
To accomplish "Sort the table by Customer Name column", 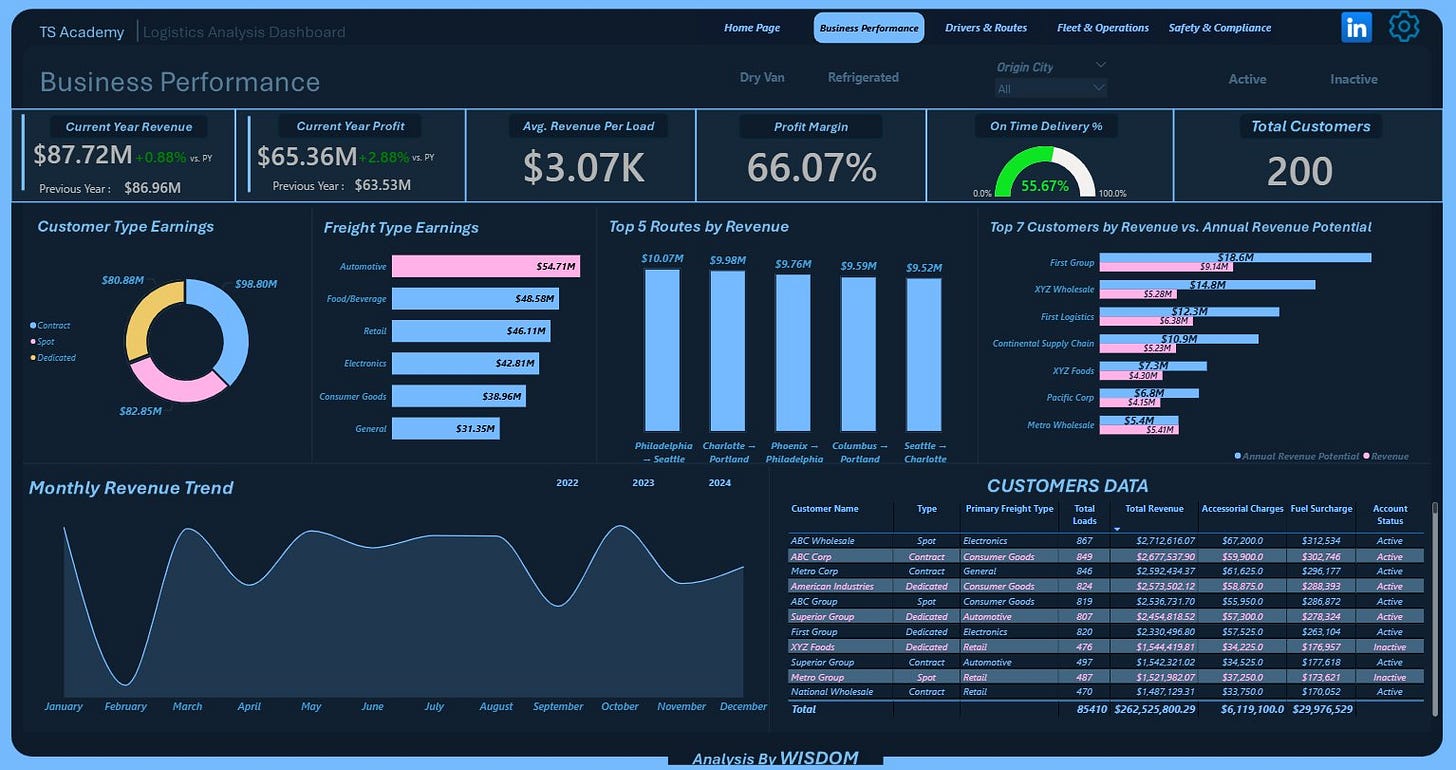I will click(x=825, y=509).
